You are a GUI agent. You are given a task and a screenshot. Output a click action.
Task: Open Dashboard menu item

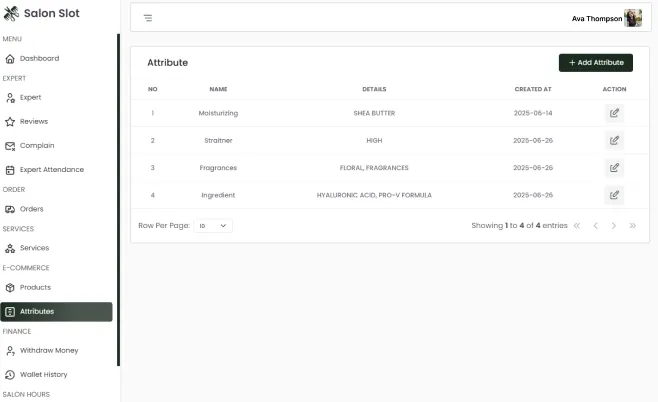(x=39, y=58)
